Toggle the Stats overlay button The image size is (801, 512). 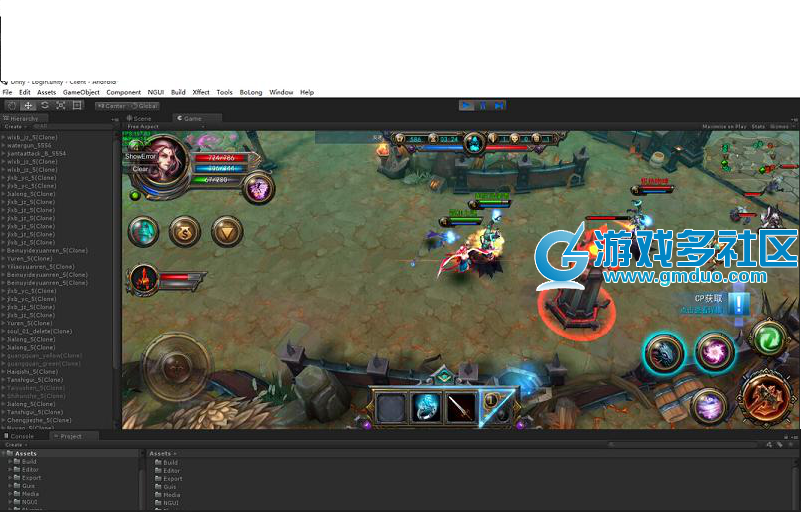[758, 126]
